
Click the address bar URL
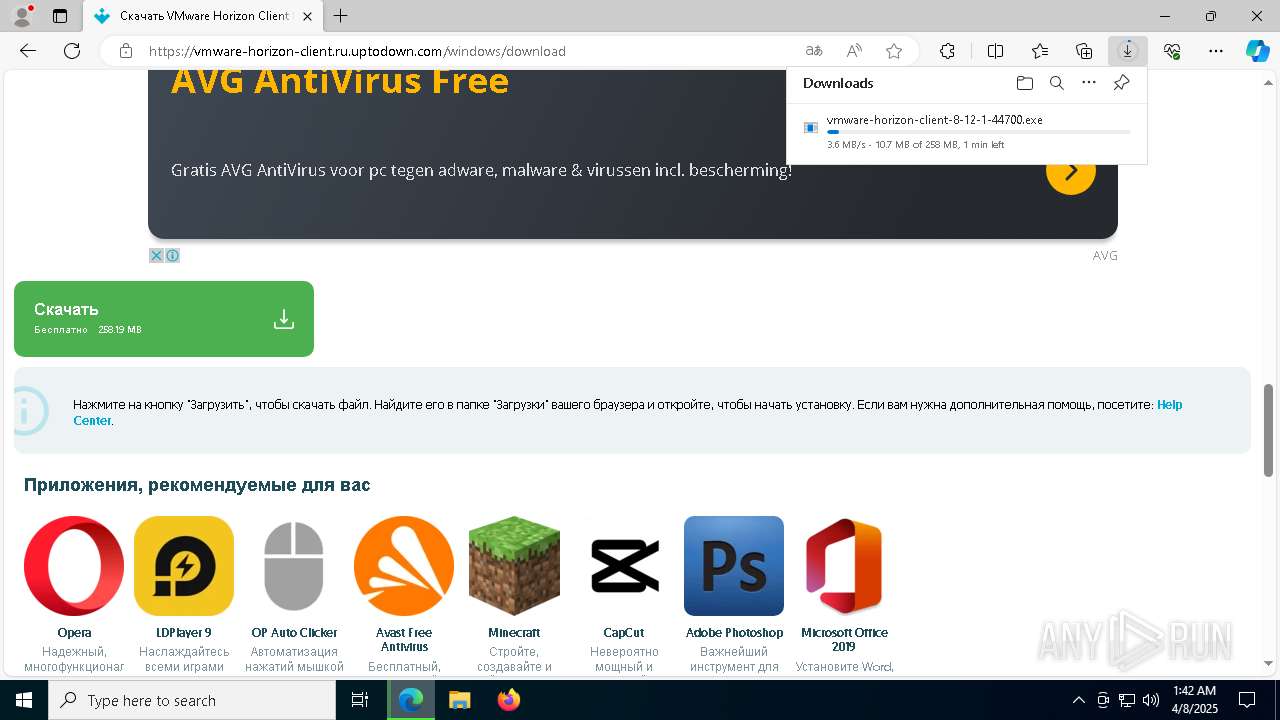tap(357, 51)
